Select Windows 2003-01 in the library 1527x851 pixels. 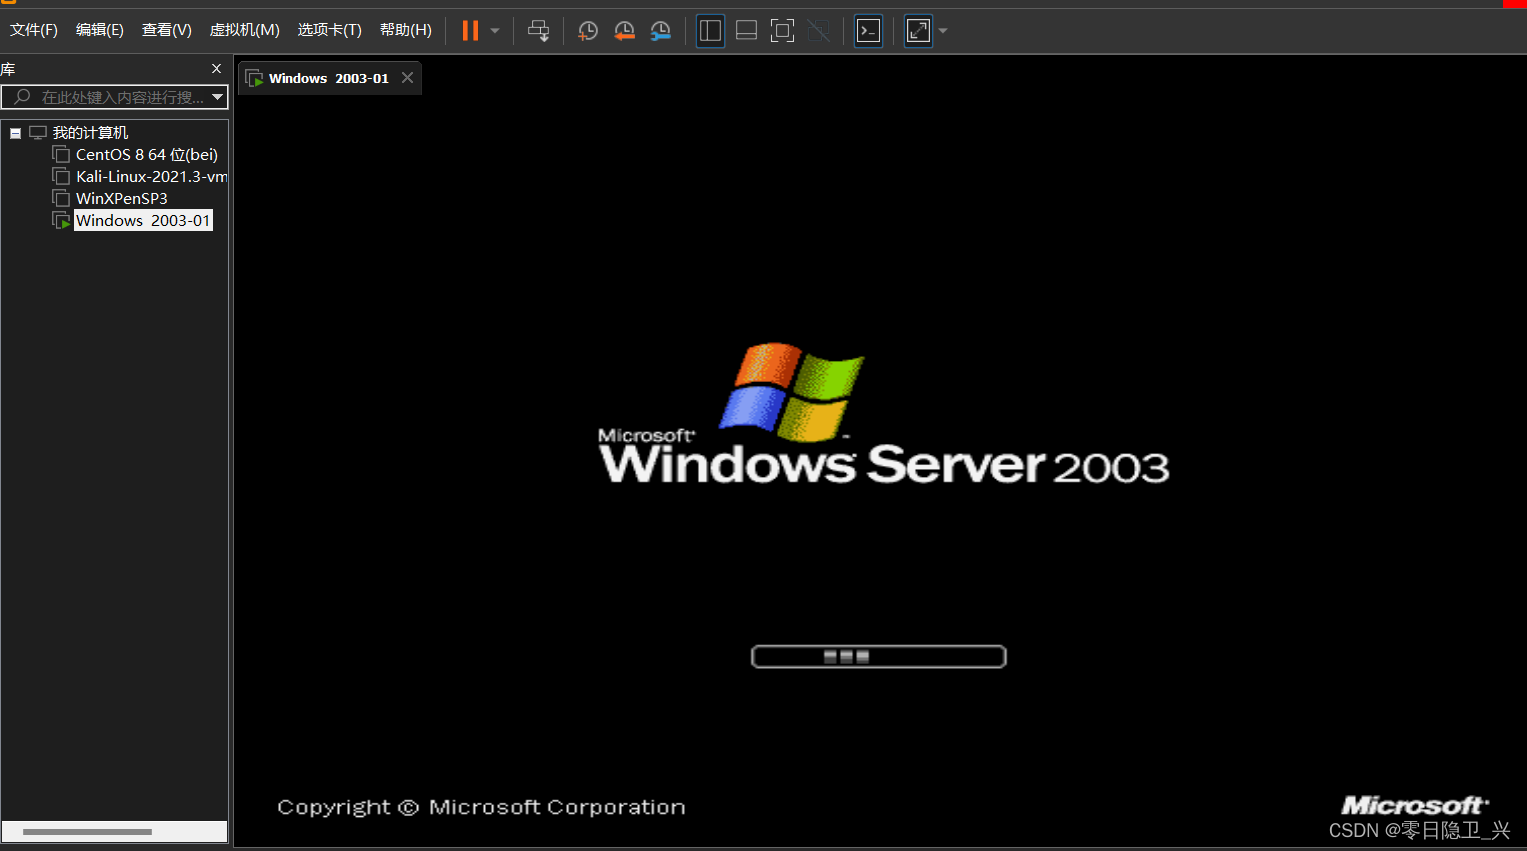(143, 220)
